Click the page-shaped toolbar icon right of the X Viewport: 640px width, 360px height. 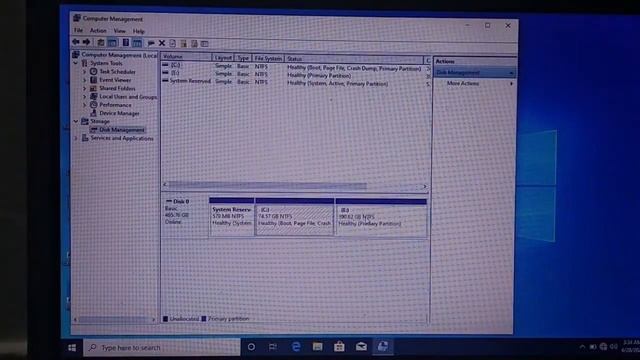pos(173,43)
